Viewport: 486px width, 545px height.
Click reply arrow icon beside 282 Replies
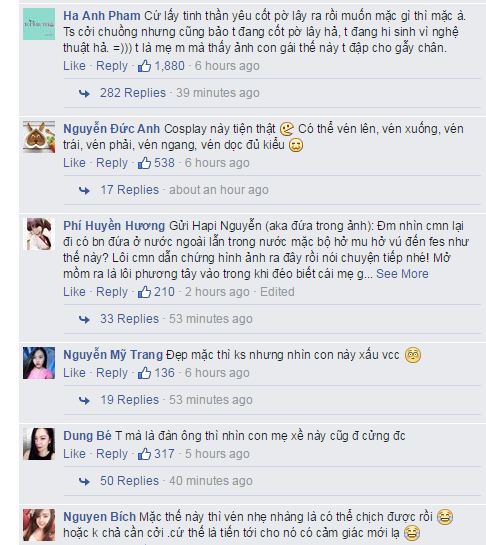coord(84,93)
